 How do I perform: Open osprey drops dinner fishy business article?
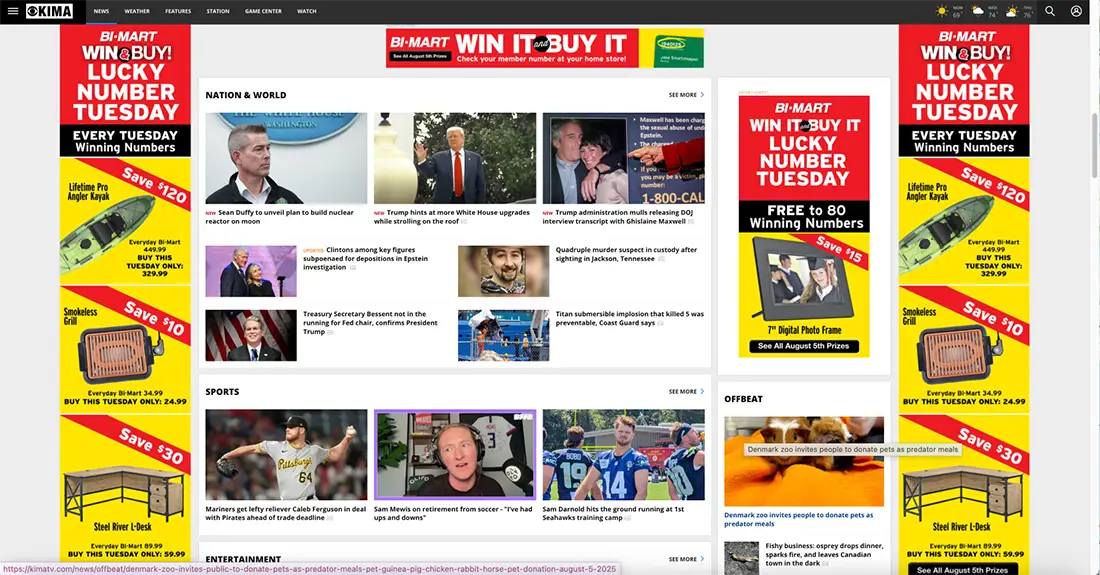coord(824,554)
